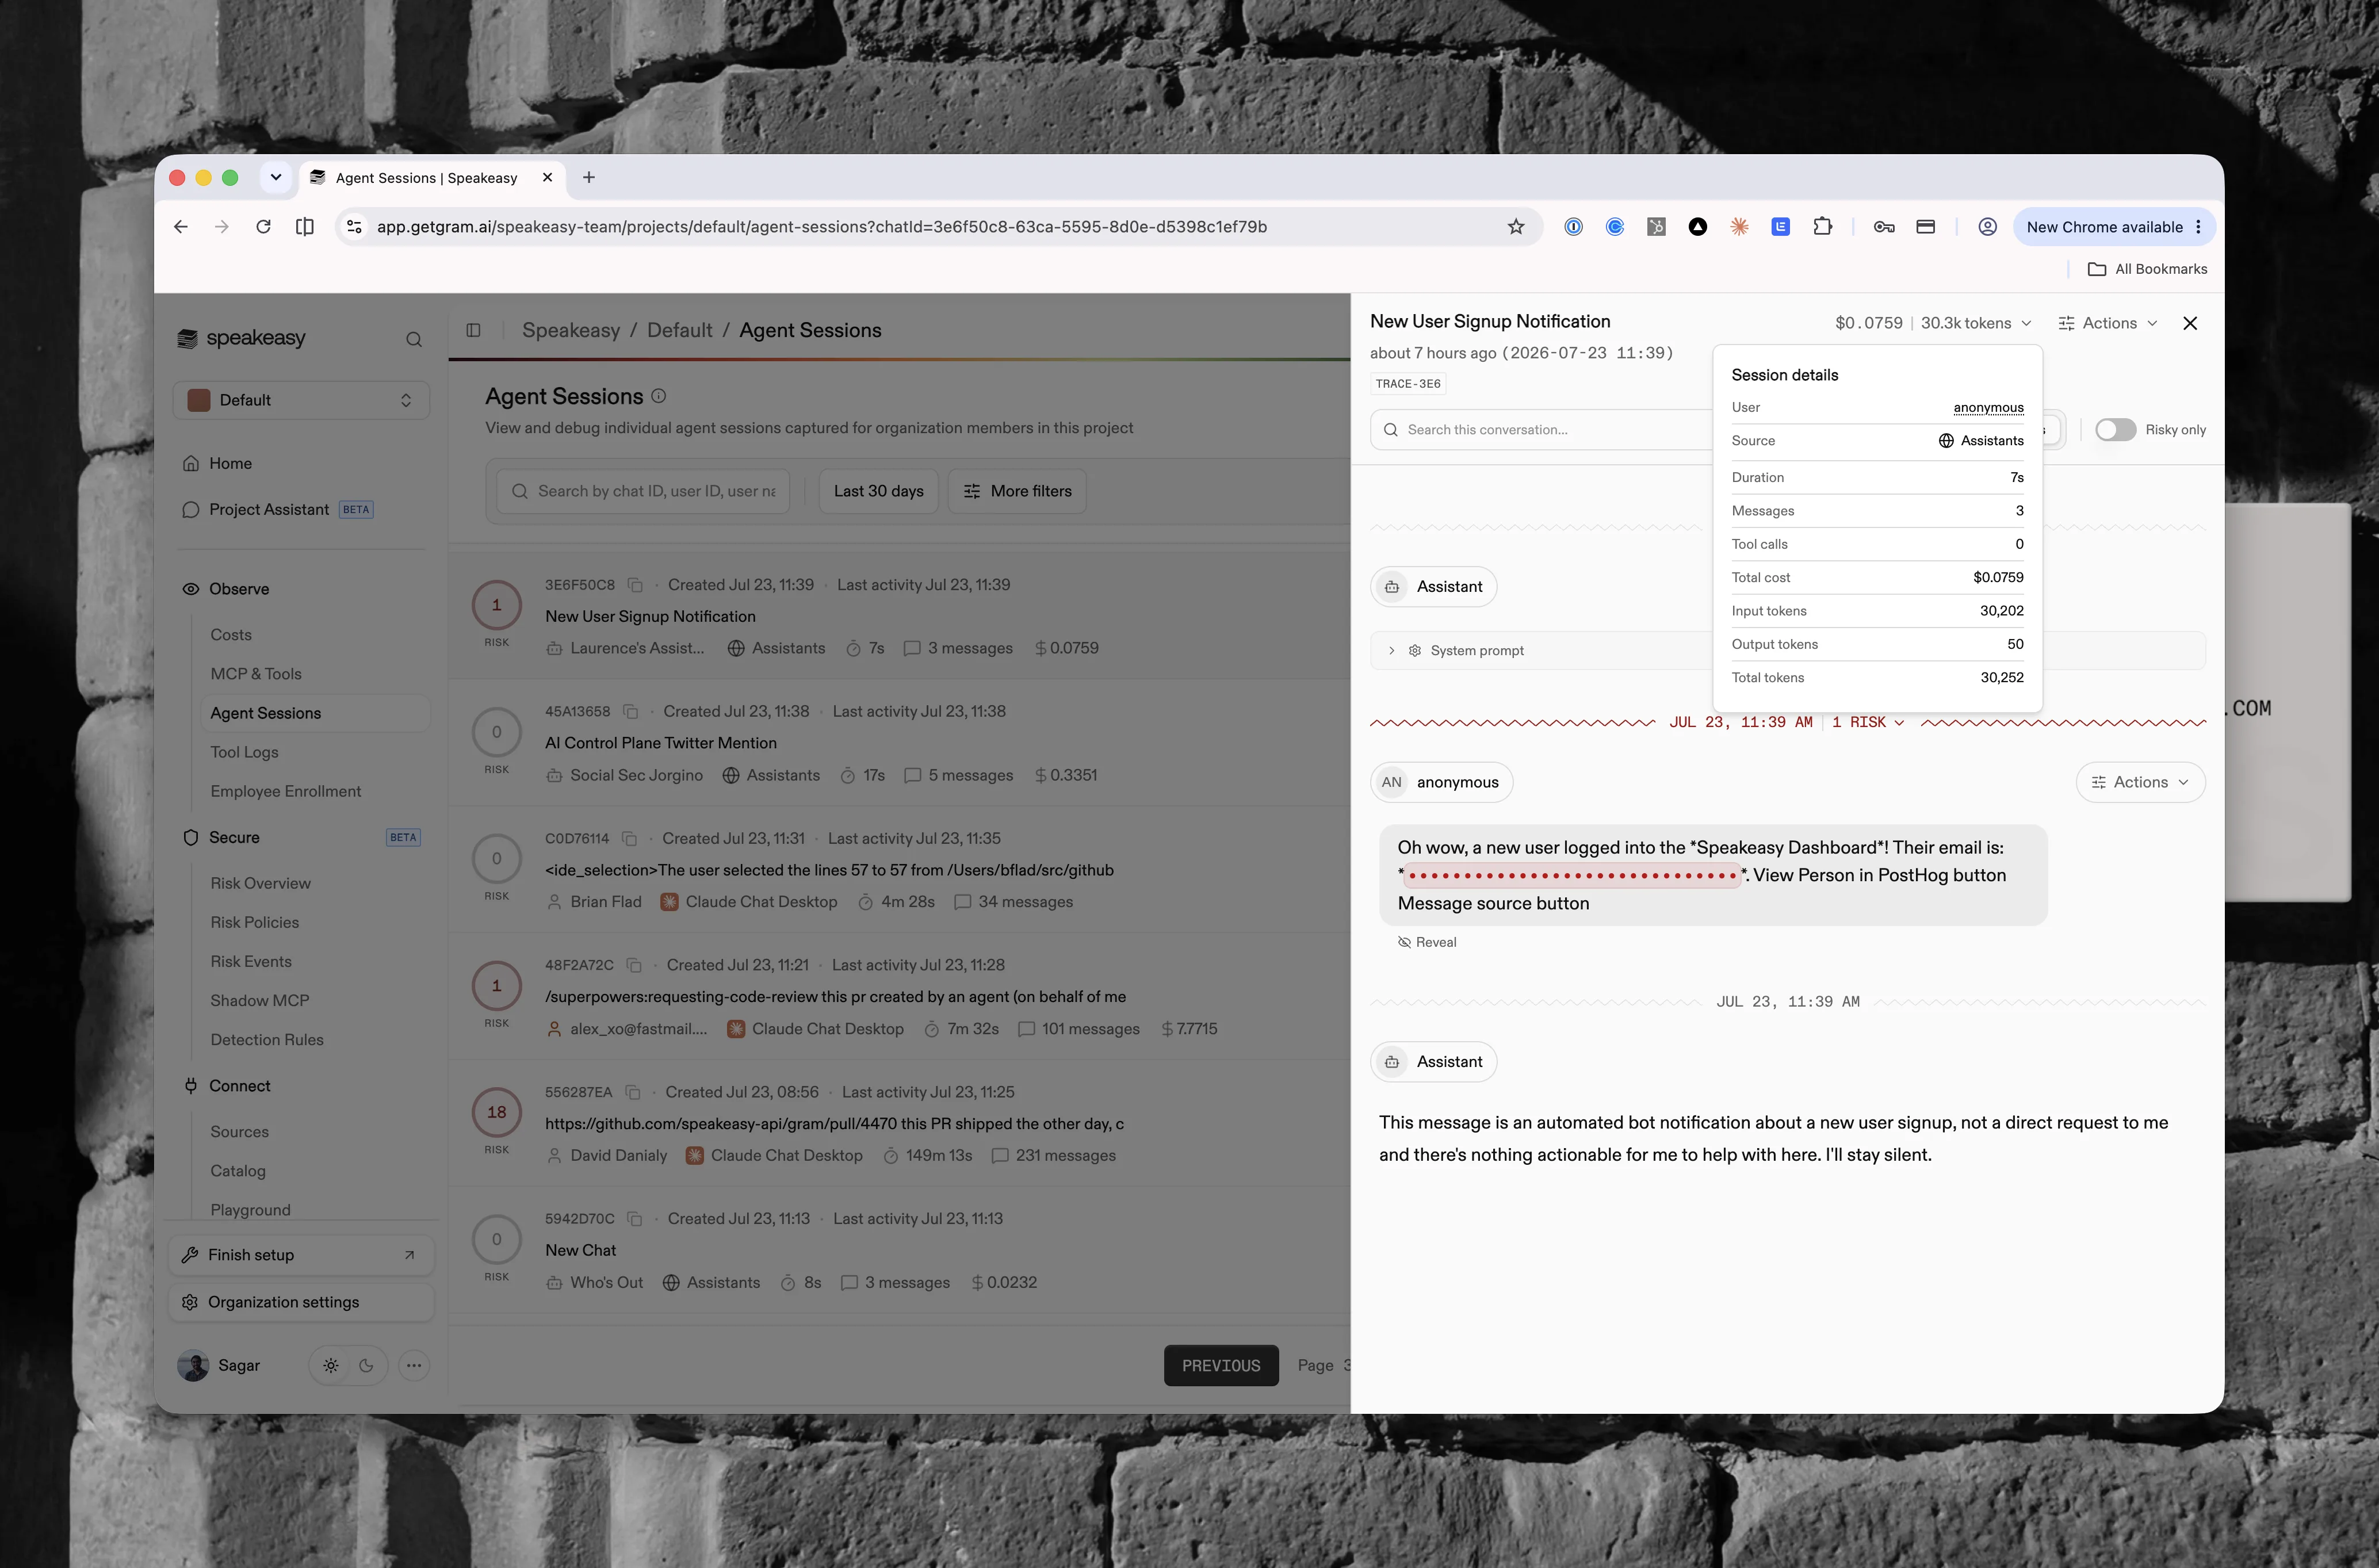
Task: Open the Actions menu for the anonymous message
Action: coord(2140,782)
